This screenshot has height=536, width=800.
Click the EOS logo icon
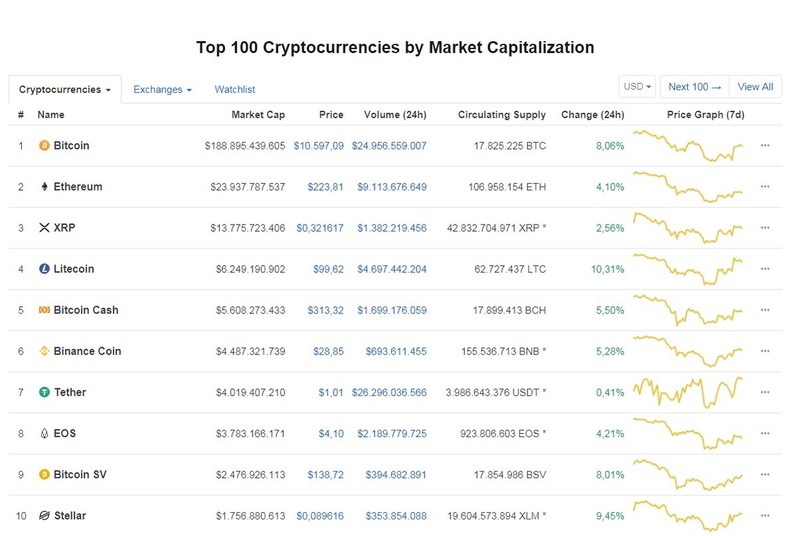pos(44,433)
